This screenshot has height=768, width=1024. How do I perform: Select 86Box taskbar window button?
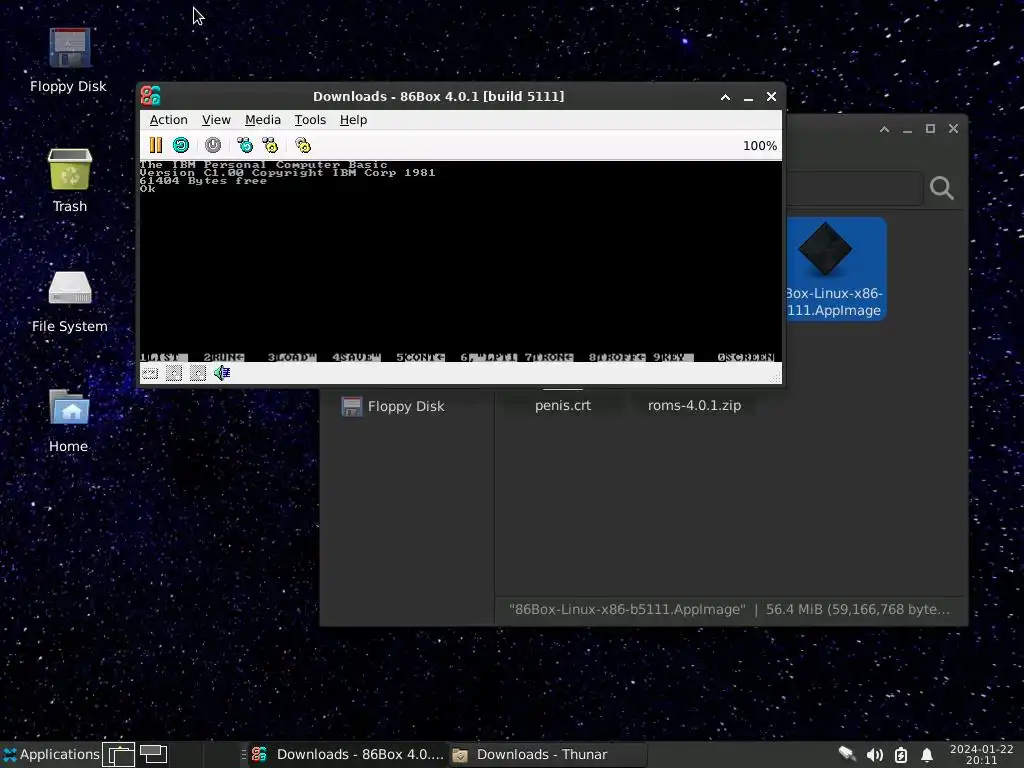coord(347,754)
